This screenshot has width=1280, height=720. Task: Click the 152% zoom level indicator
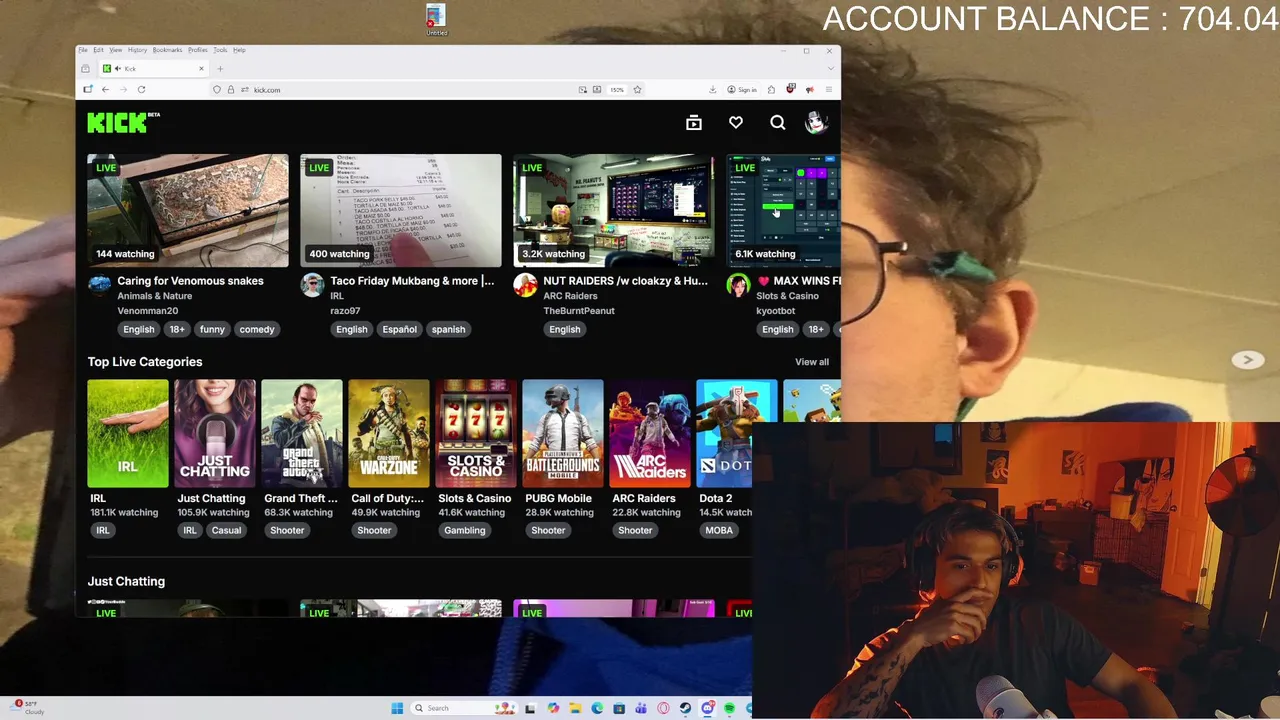pyautogui.click(x=617, y=90)
